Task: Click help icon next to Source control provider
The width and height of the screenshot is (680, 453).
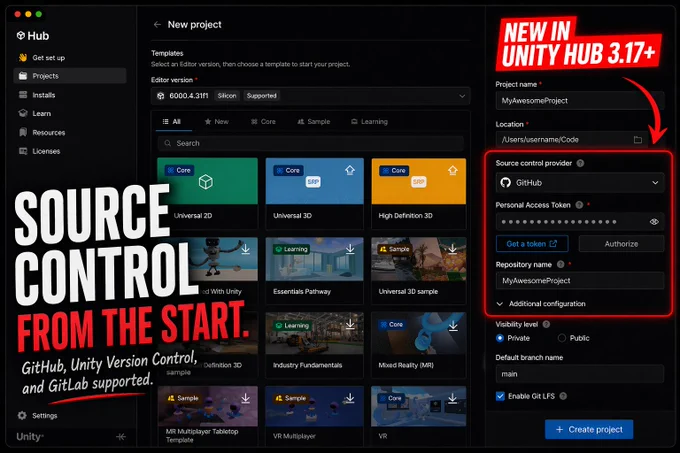Action: (580, 163)
